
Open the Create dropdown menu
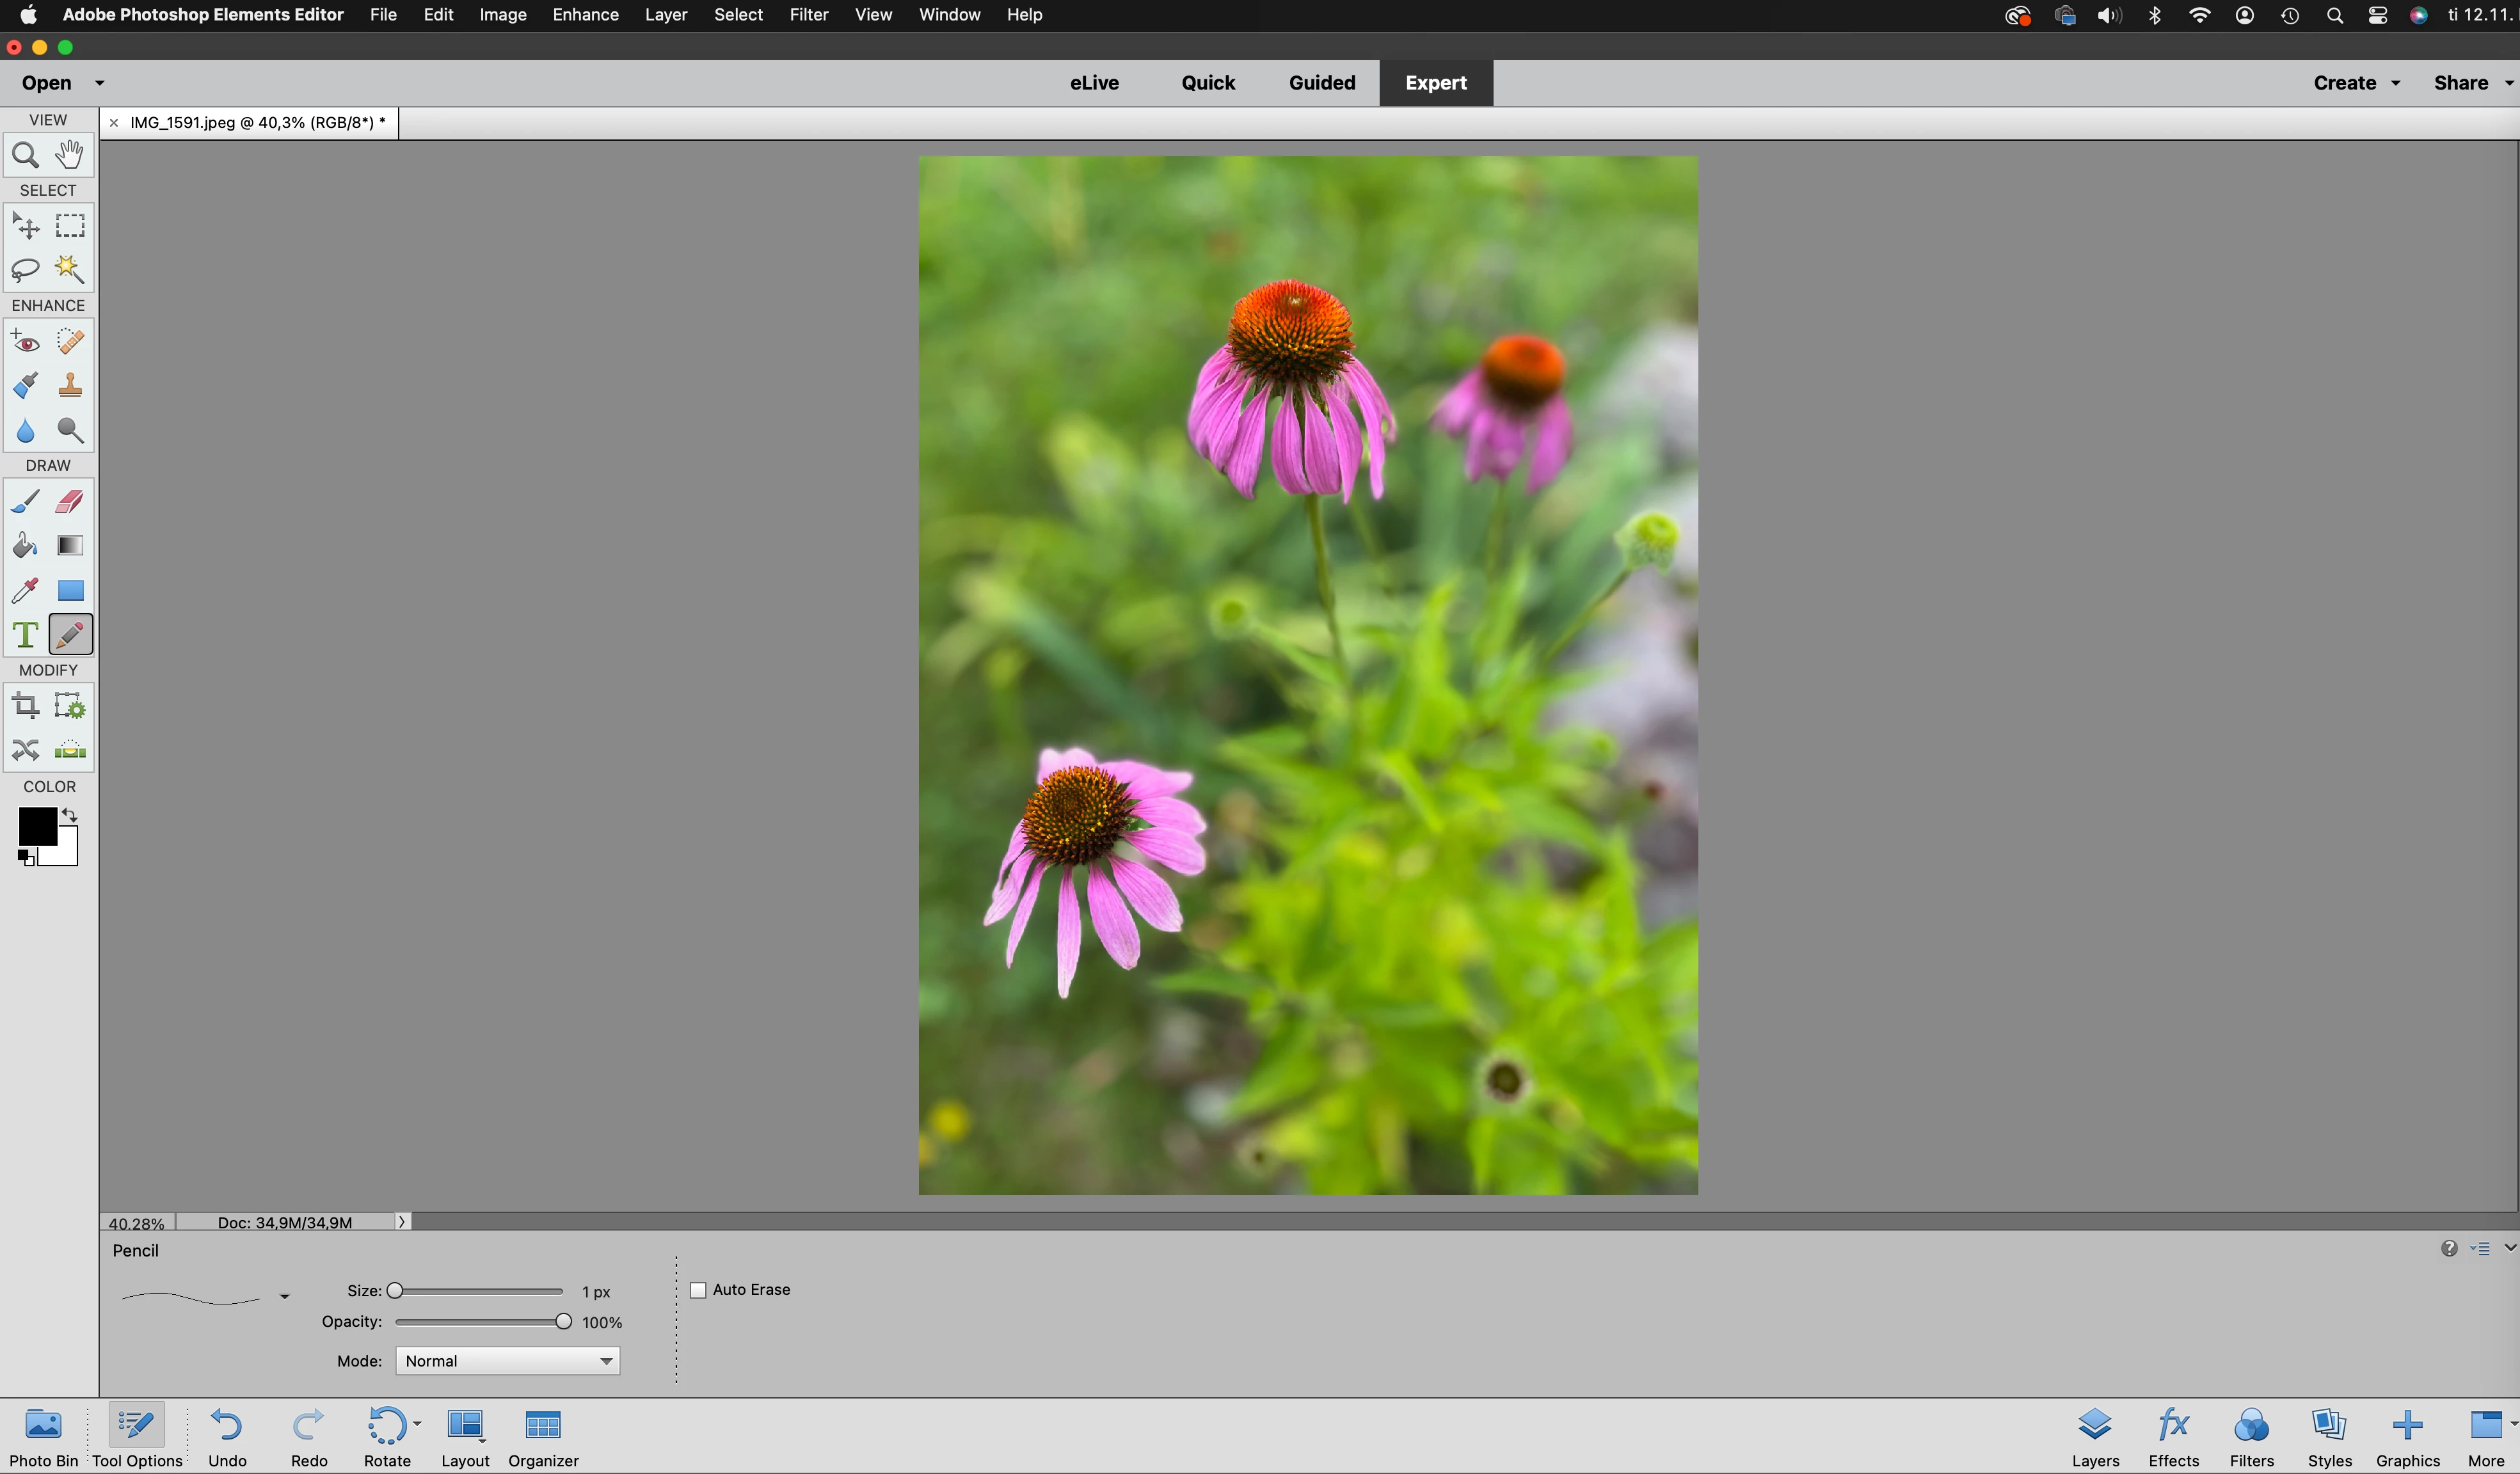click(2355, 83)
